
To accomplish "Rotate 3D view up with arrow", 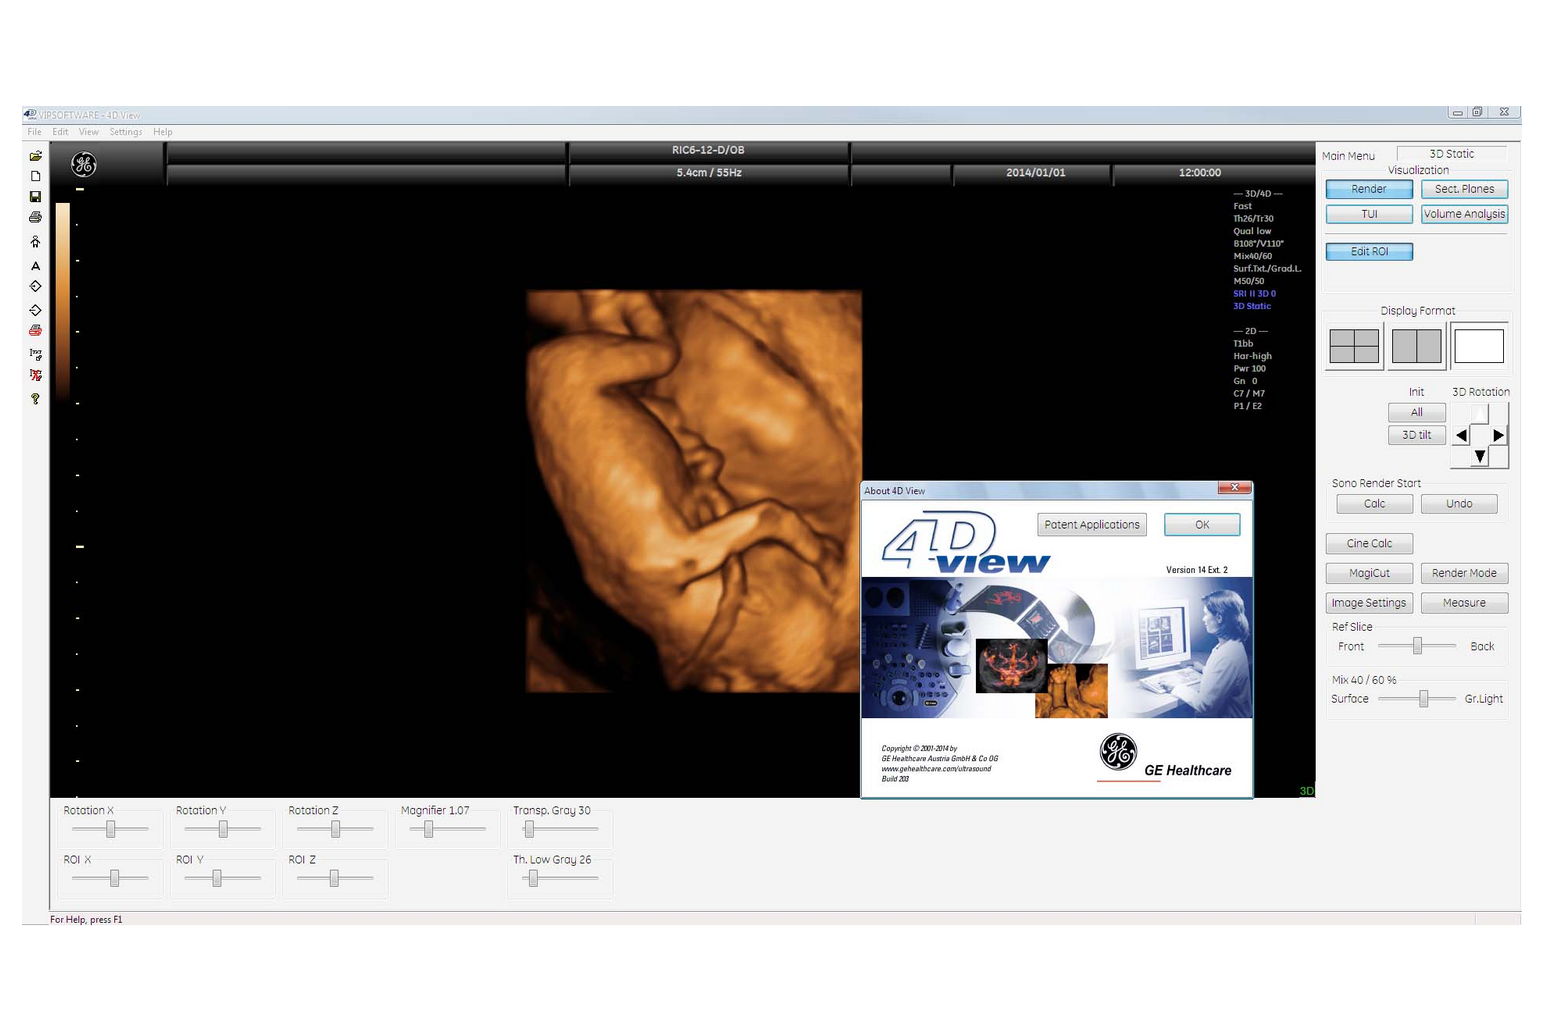I will point(1480,414).
